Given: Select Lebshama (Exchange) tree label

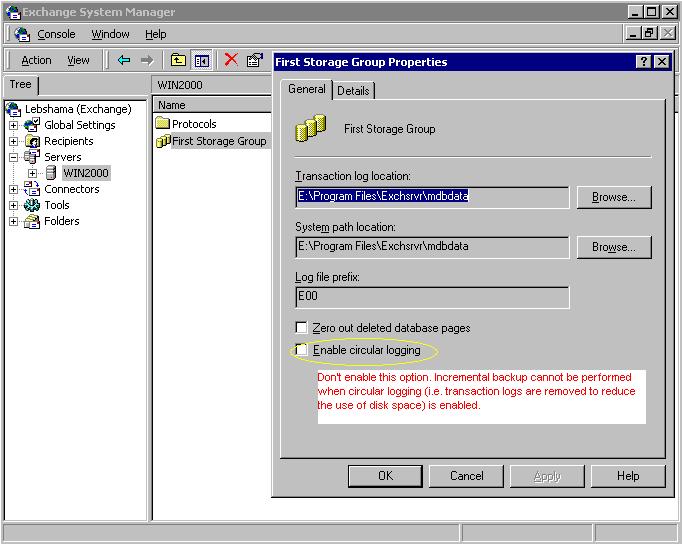Looking at the screenshot, I should click(x=78, y=109).
